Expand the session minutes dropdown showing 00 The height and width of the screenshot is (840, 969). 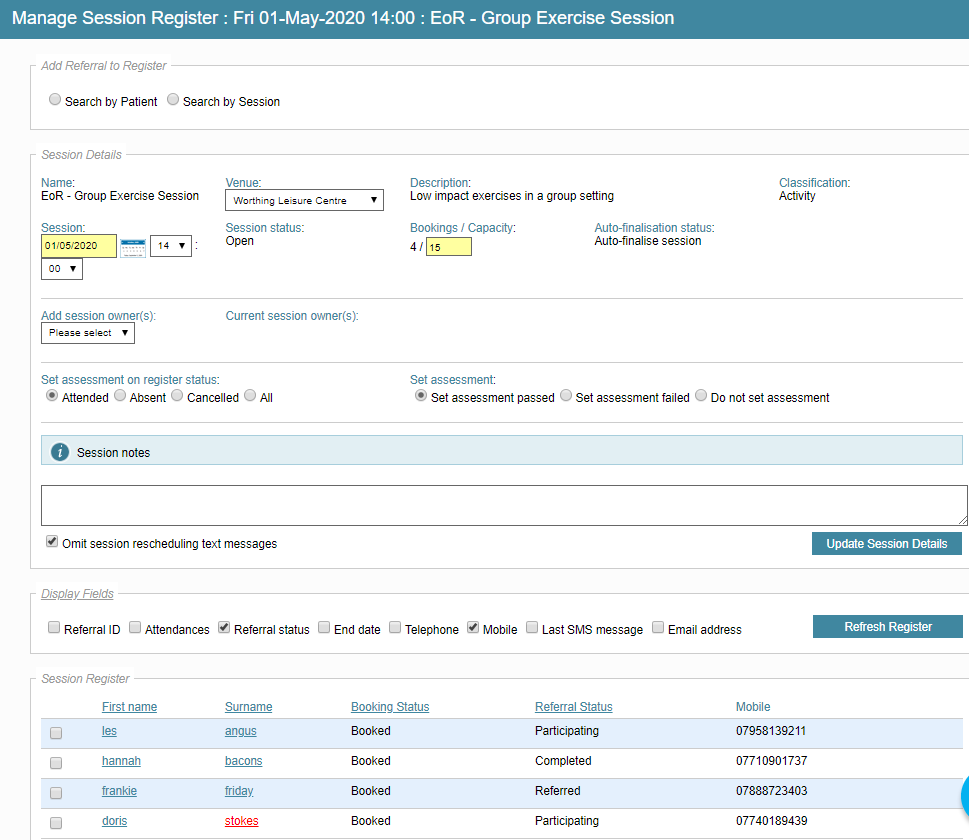[x=62, y=269]
